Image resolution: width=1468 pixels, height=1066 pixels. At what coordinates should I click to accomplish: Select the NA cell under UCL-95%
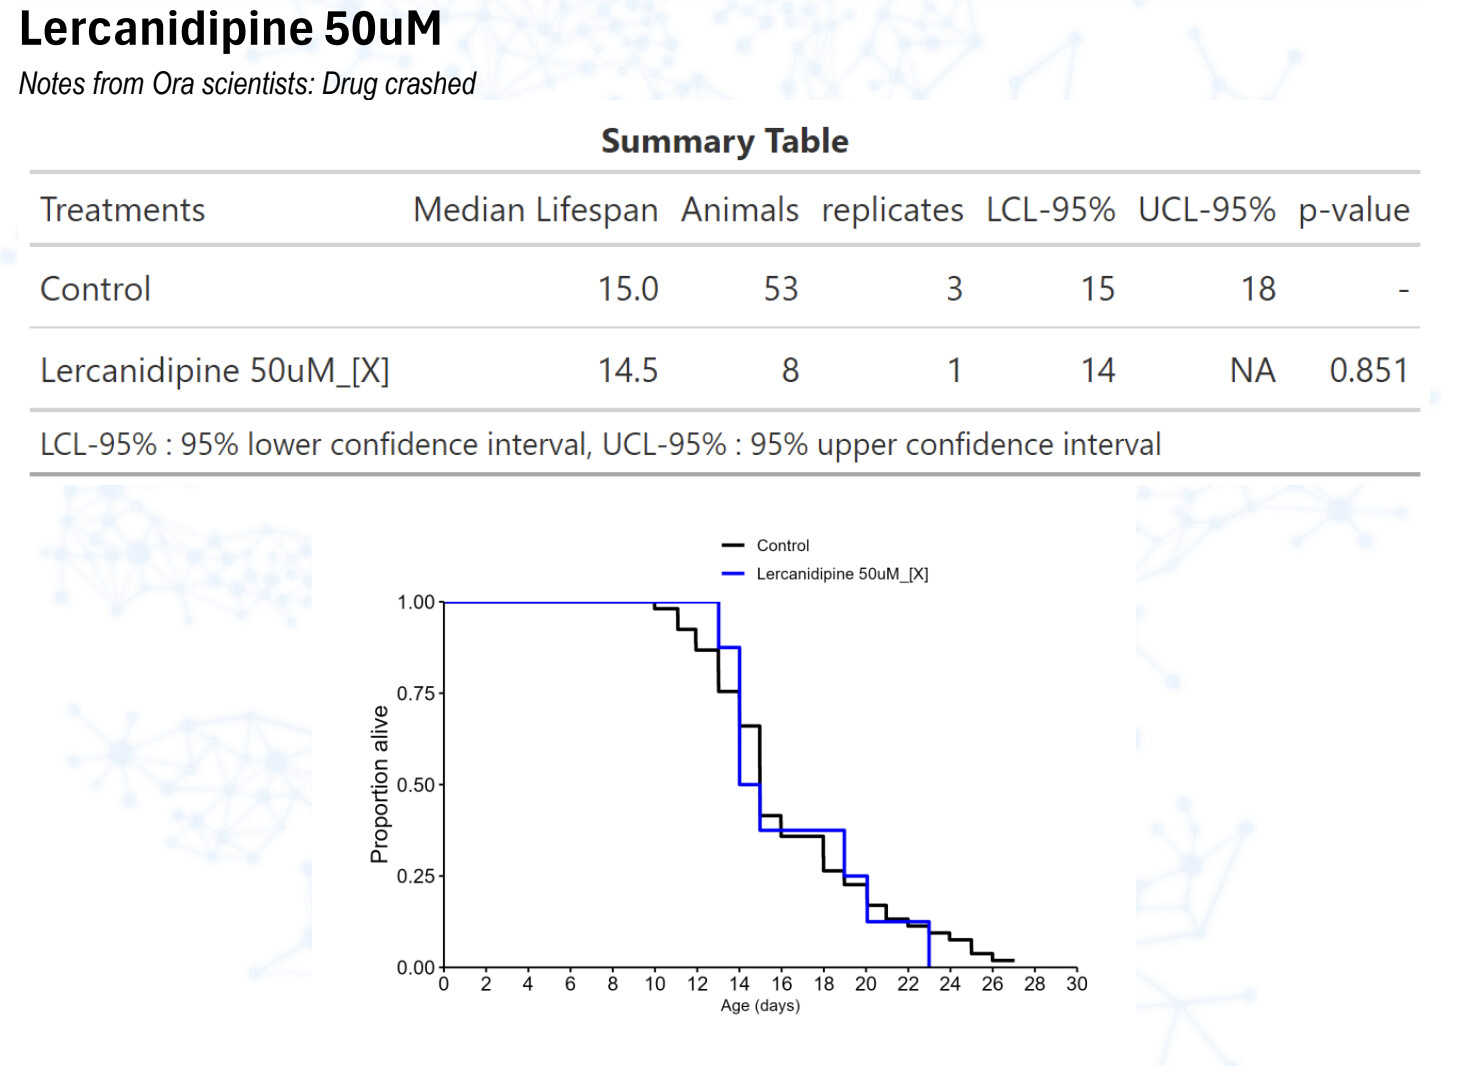coord(1252,371)
